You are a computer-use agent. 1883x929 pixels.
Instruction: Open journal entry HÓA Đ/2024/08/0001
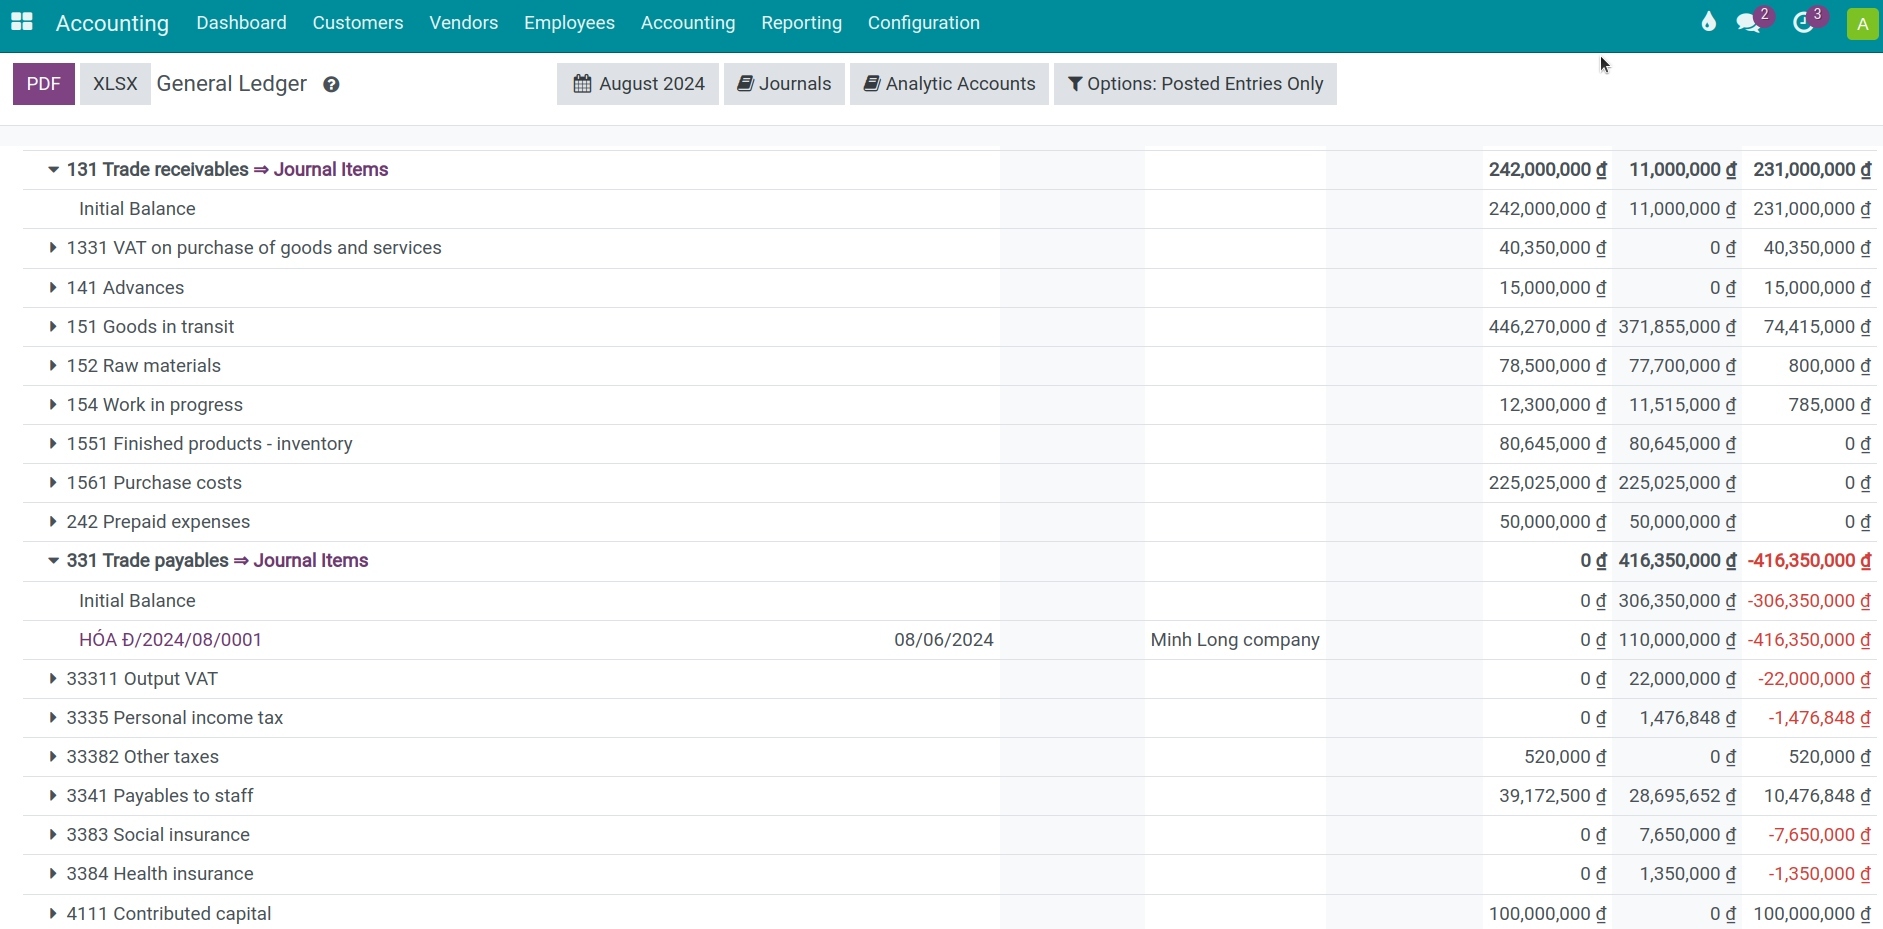[170, 640]
